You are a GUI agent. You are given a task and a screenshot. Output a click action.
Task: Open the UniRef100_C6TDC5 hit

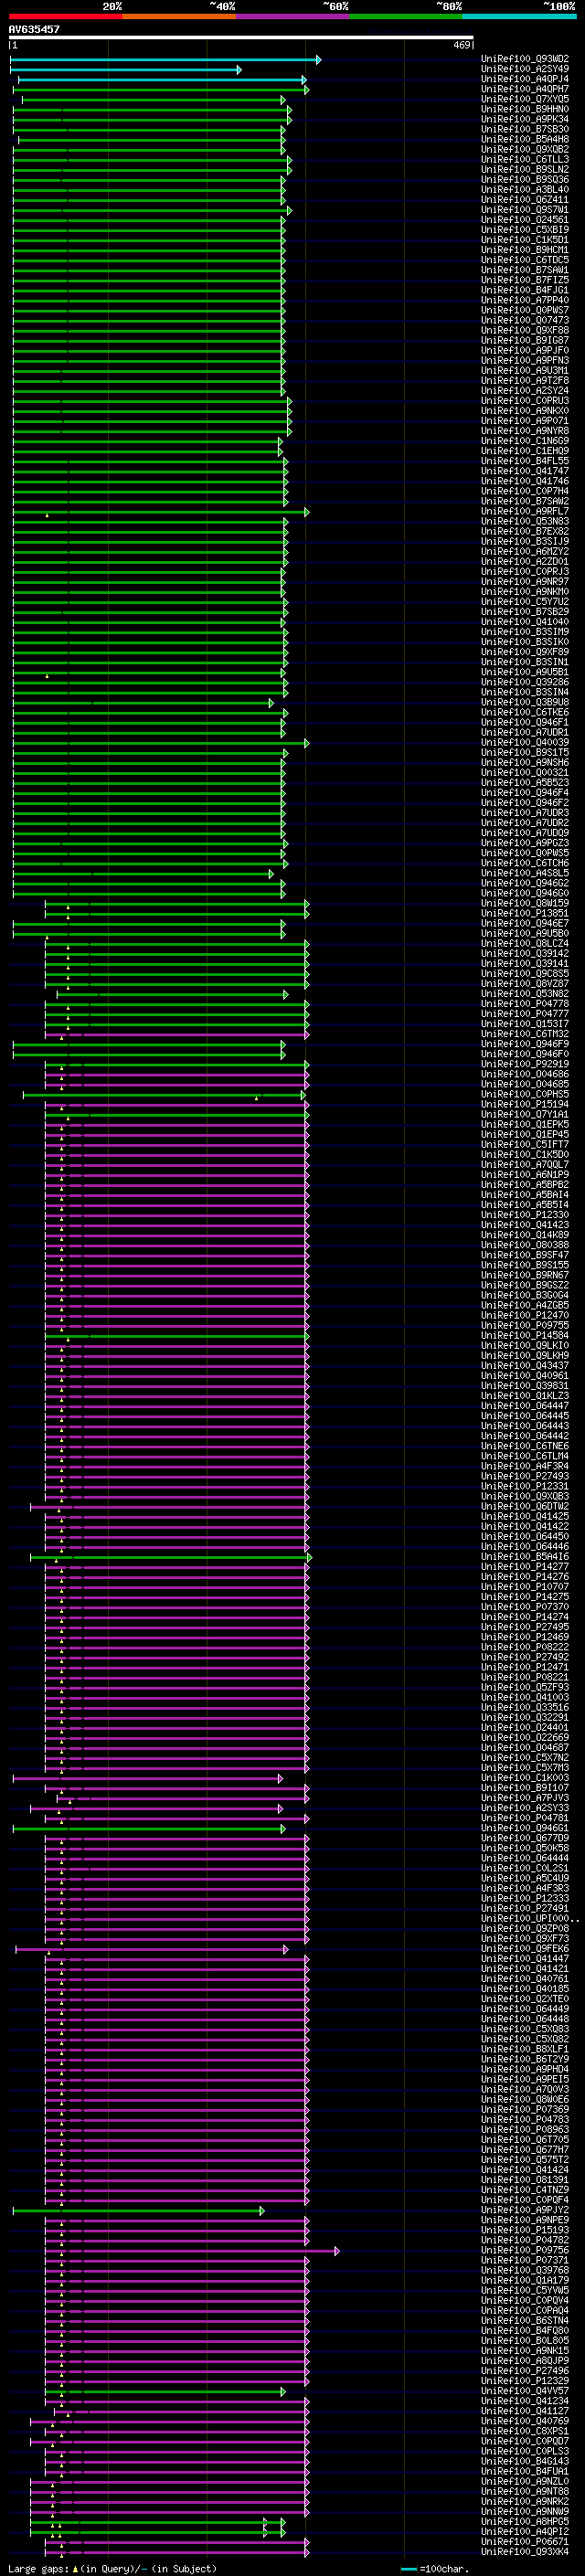(525, 260)
